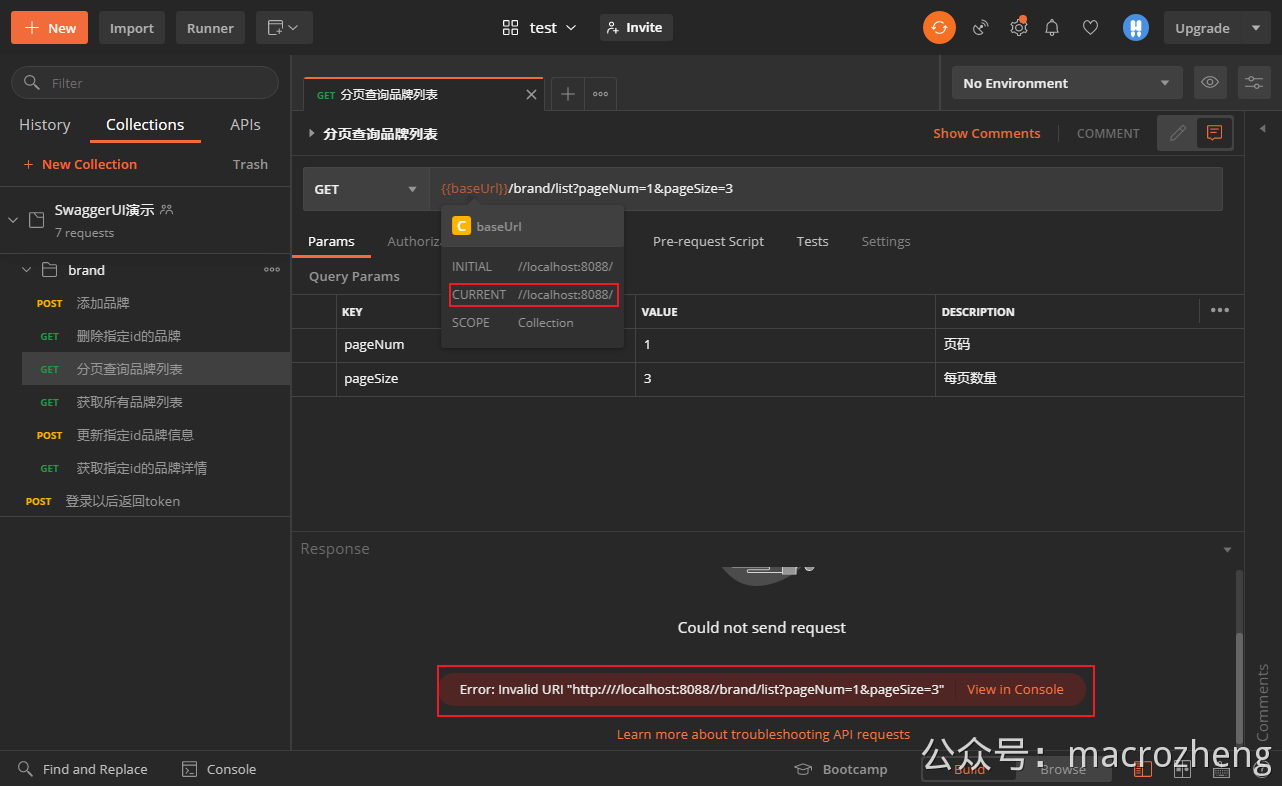
Task: Open the No Environment dropdown
Action: [x=1067, y=83]
